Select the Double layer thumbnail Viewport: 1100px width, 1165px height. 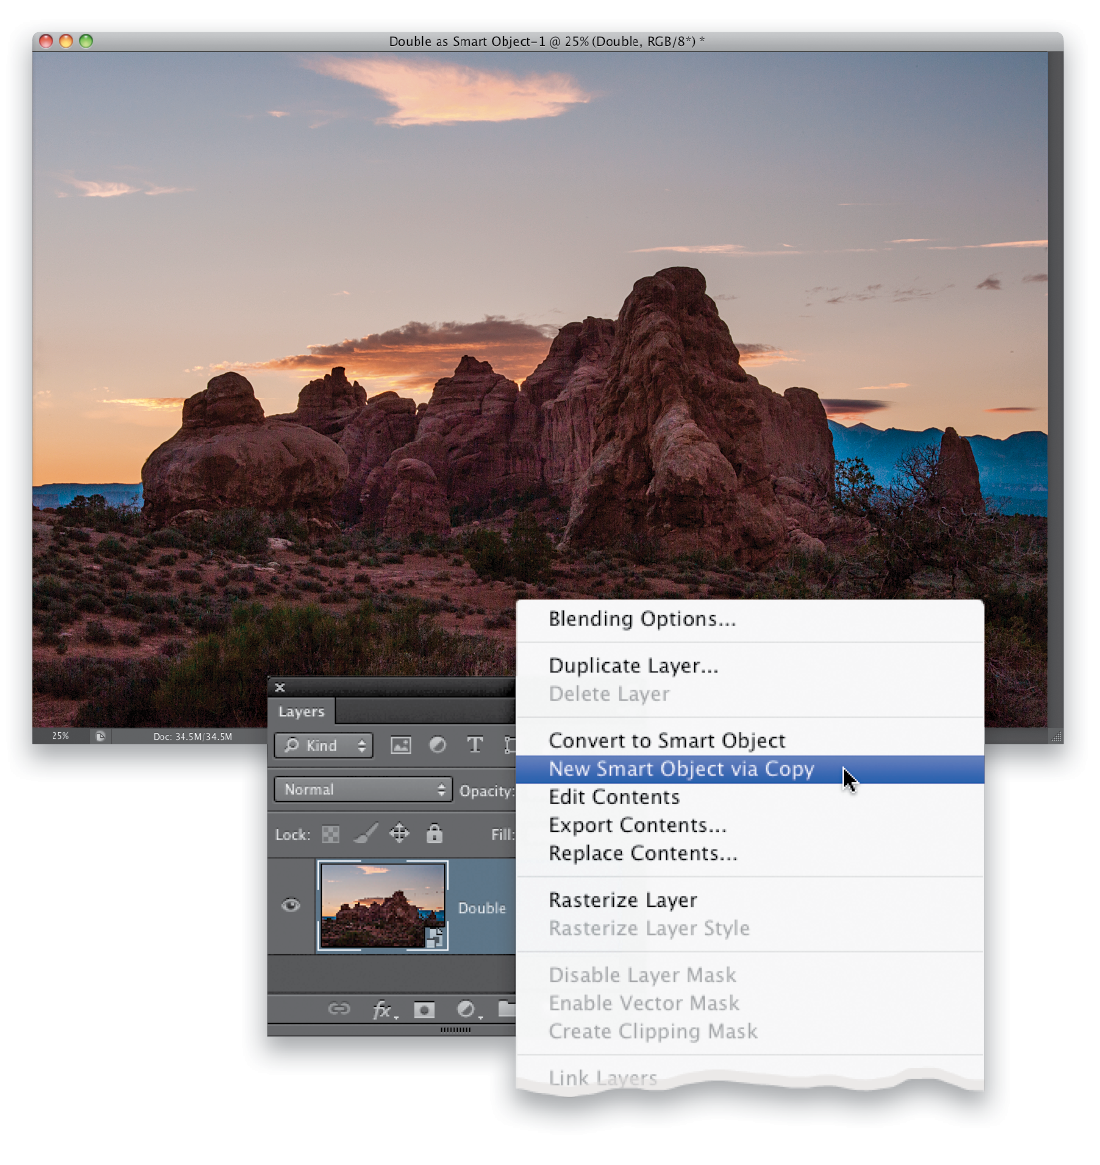[383, 906]
